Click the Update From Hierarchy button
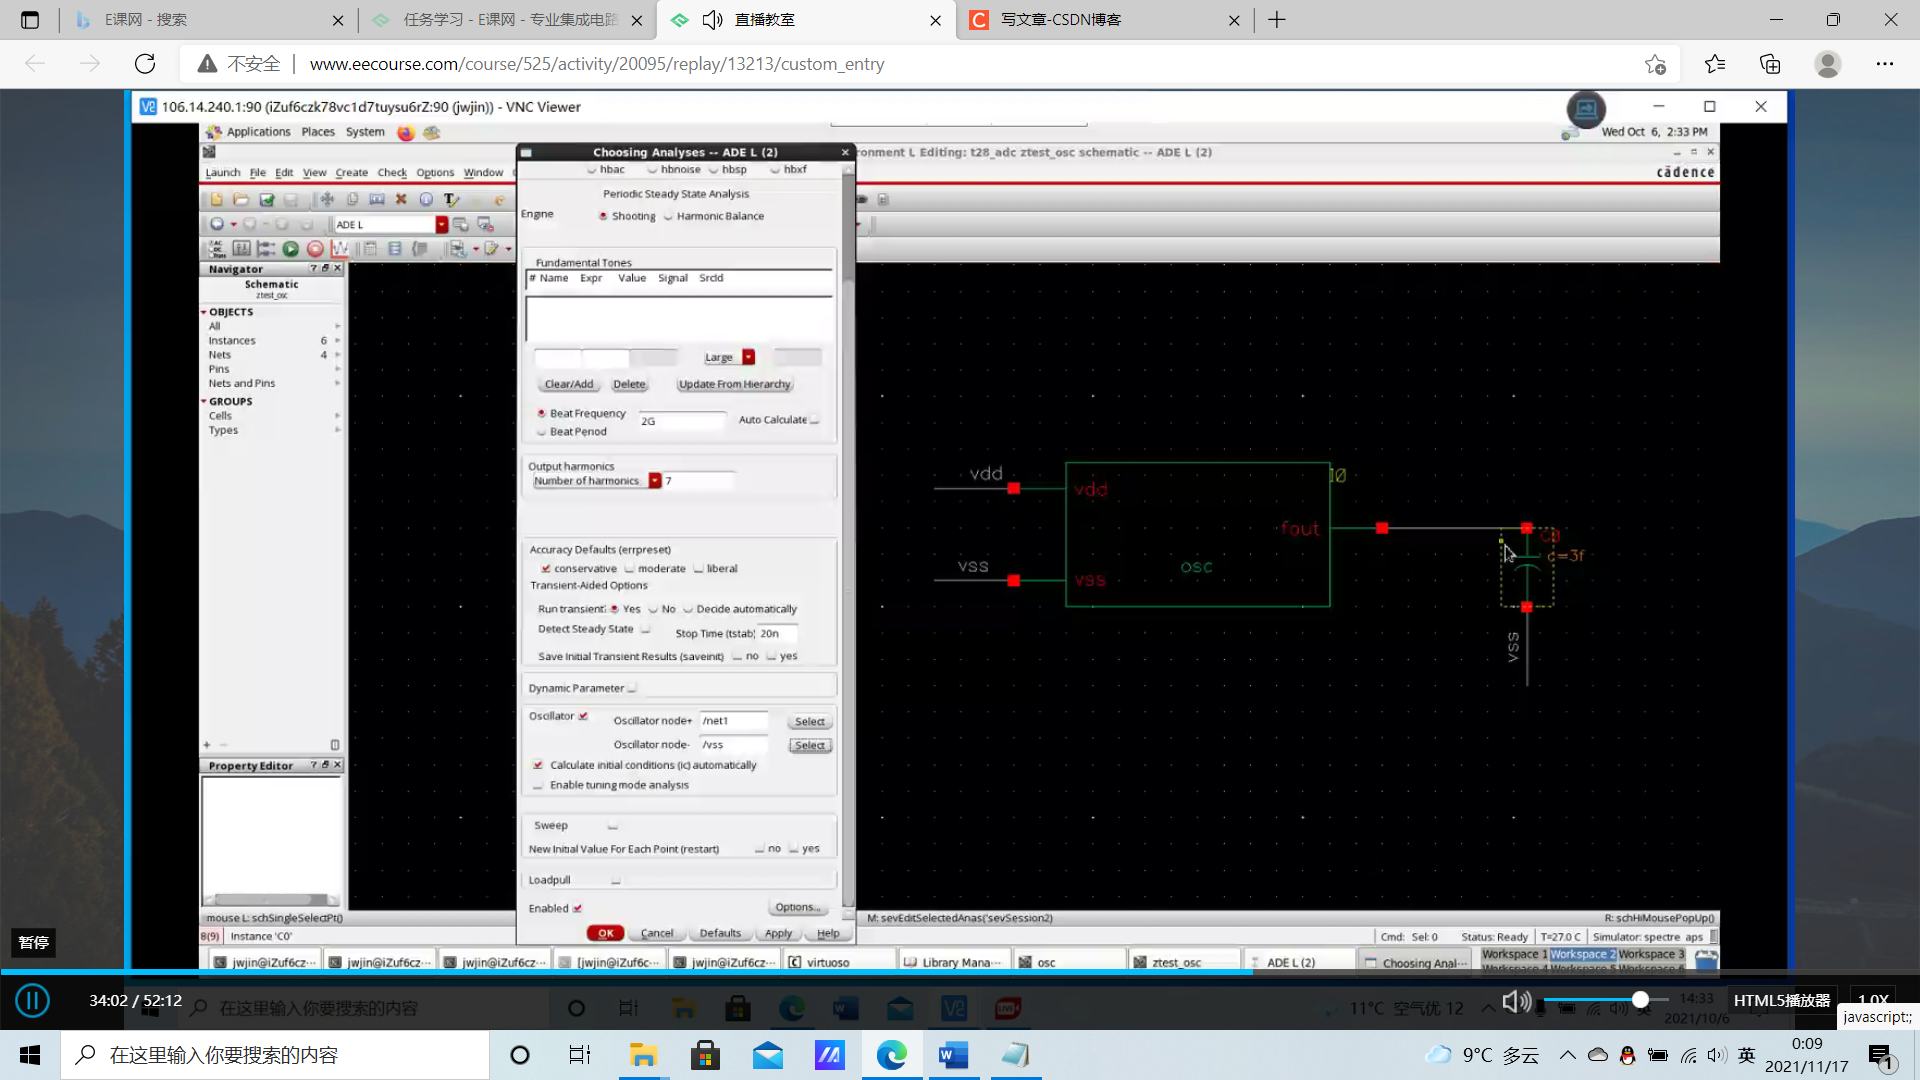 point(734,385)
